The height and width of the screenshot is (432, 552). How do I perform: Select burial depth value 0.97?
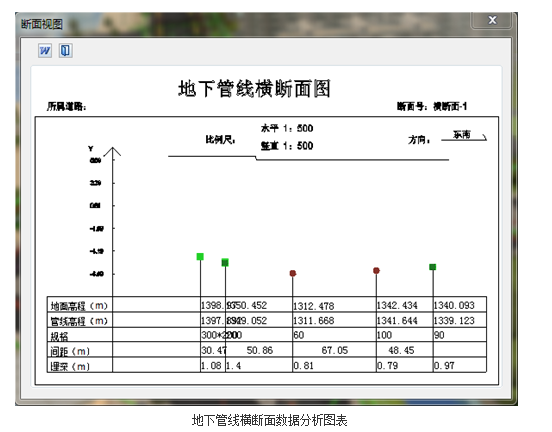(x=444, y=366)
